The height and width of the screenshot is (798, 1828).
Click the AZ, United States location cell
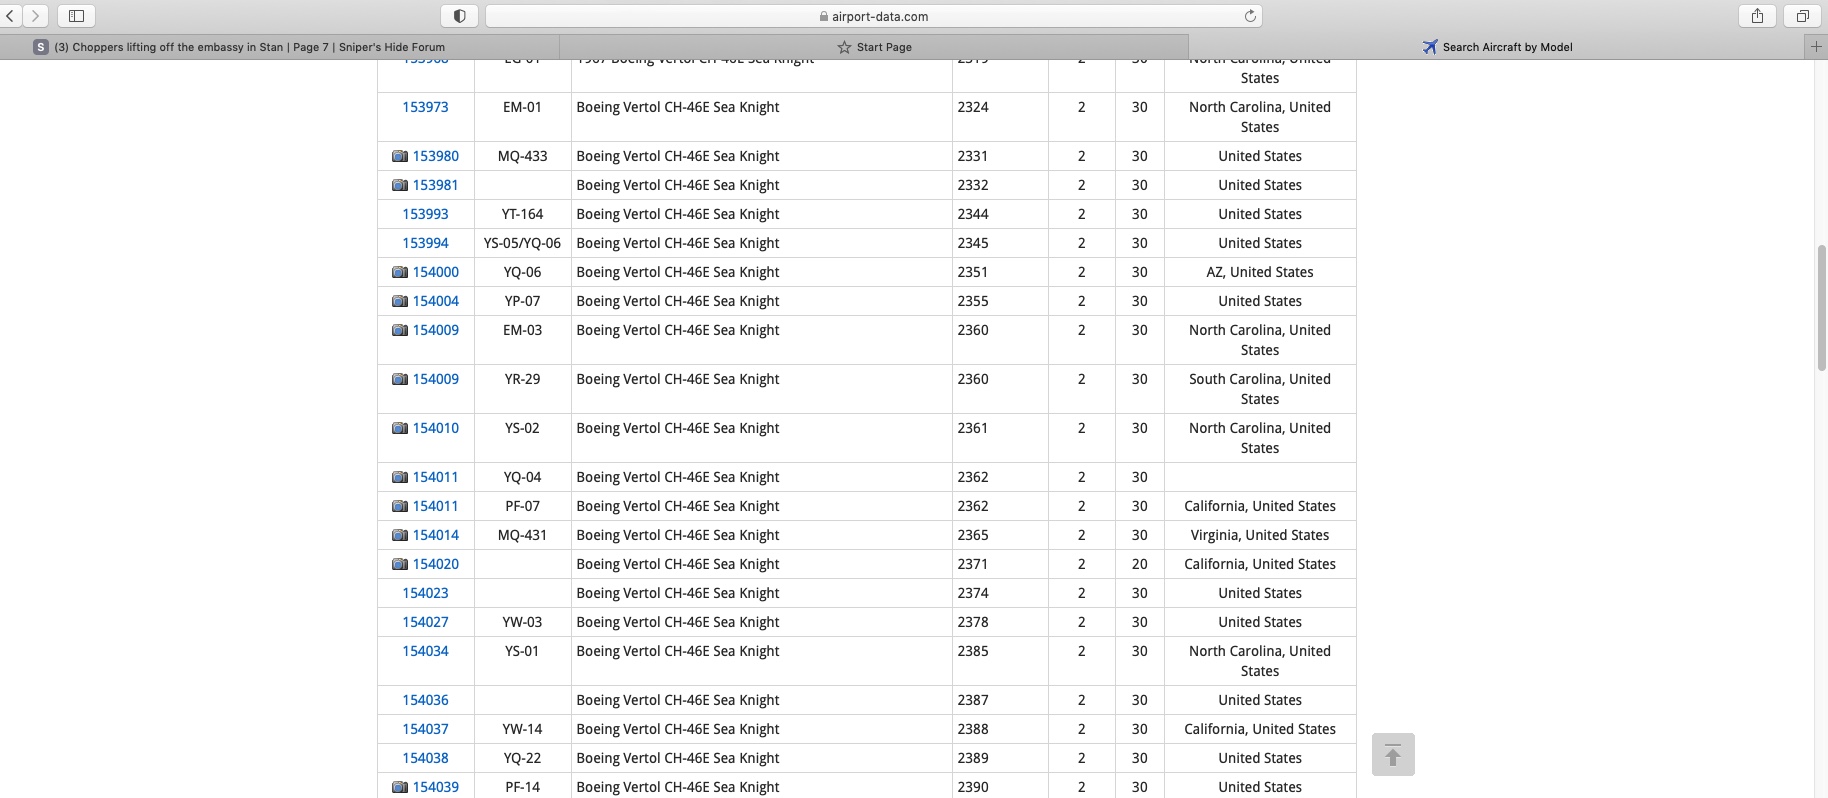pyautogui.click(x=1260, y=272)
